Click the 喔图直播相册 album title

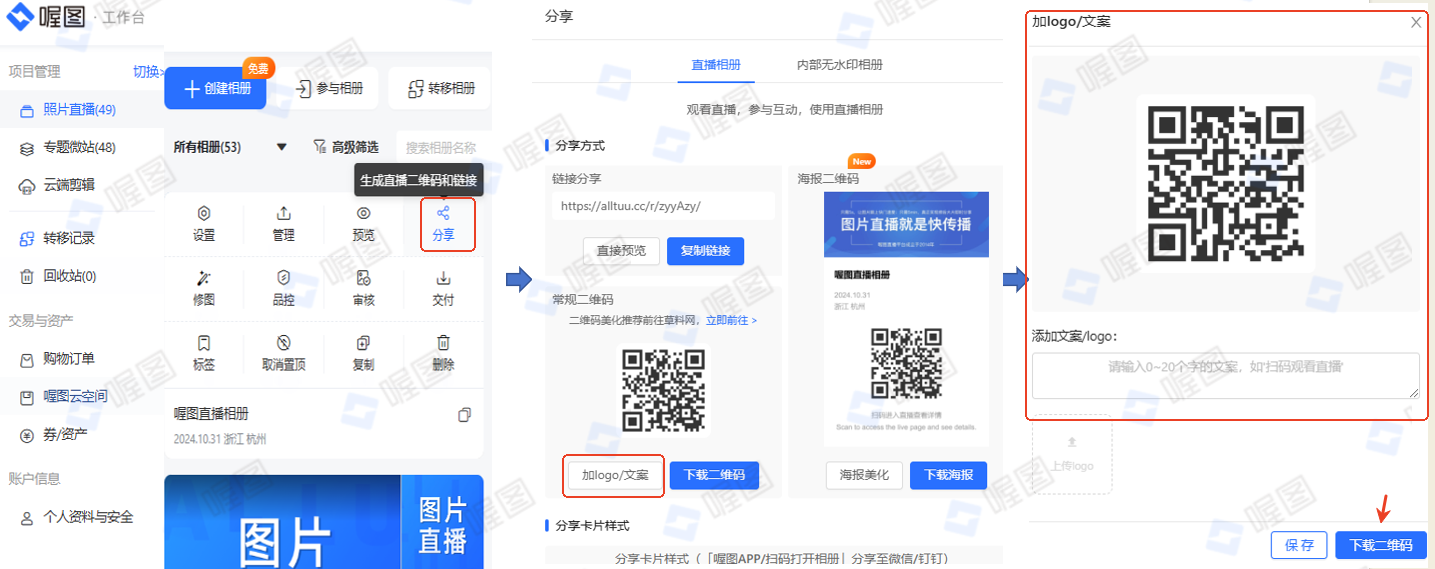click(x=211, y=414)
